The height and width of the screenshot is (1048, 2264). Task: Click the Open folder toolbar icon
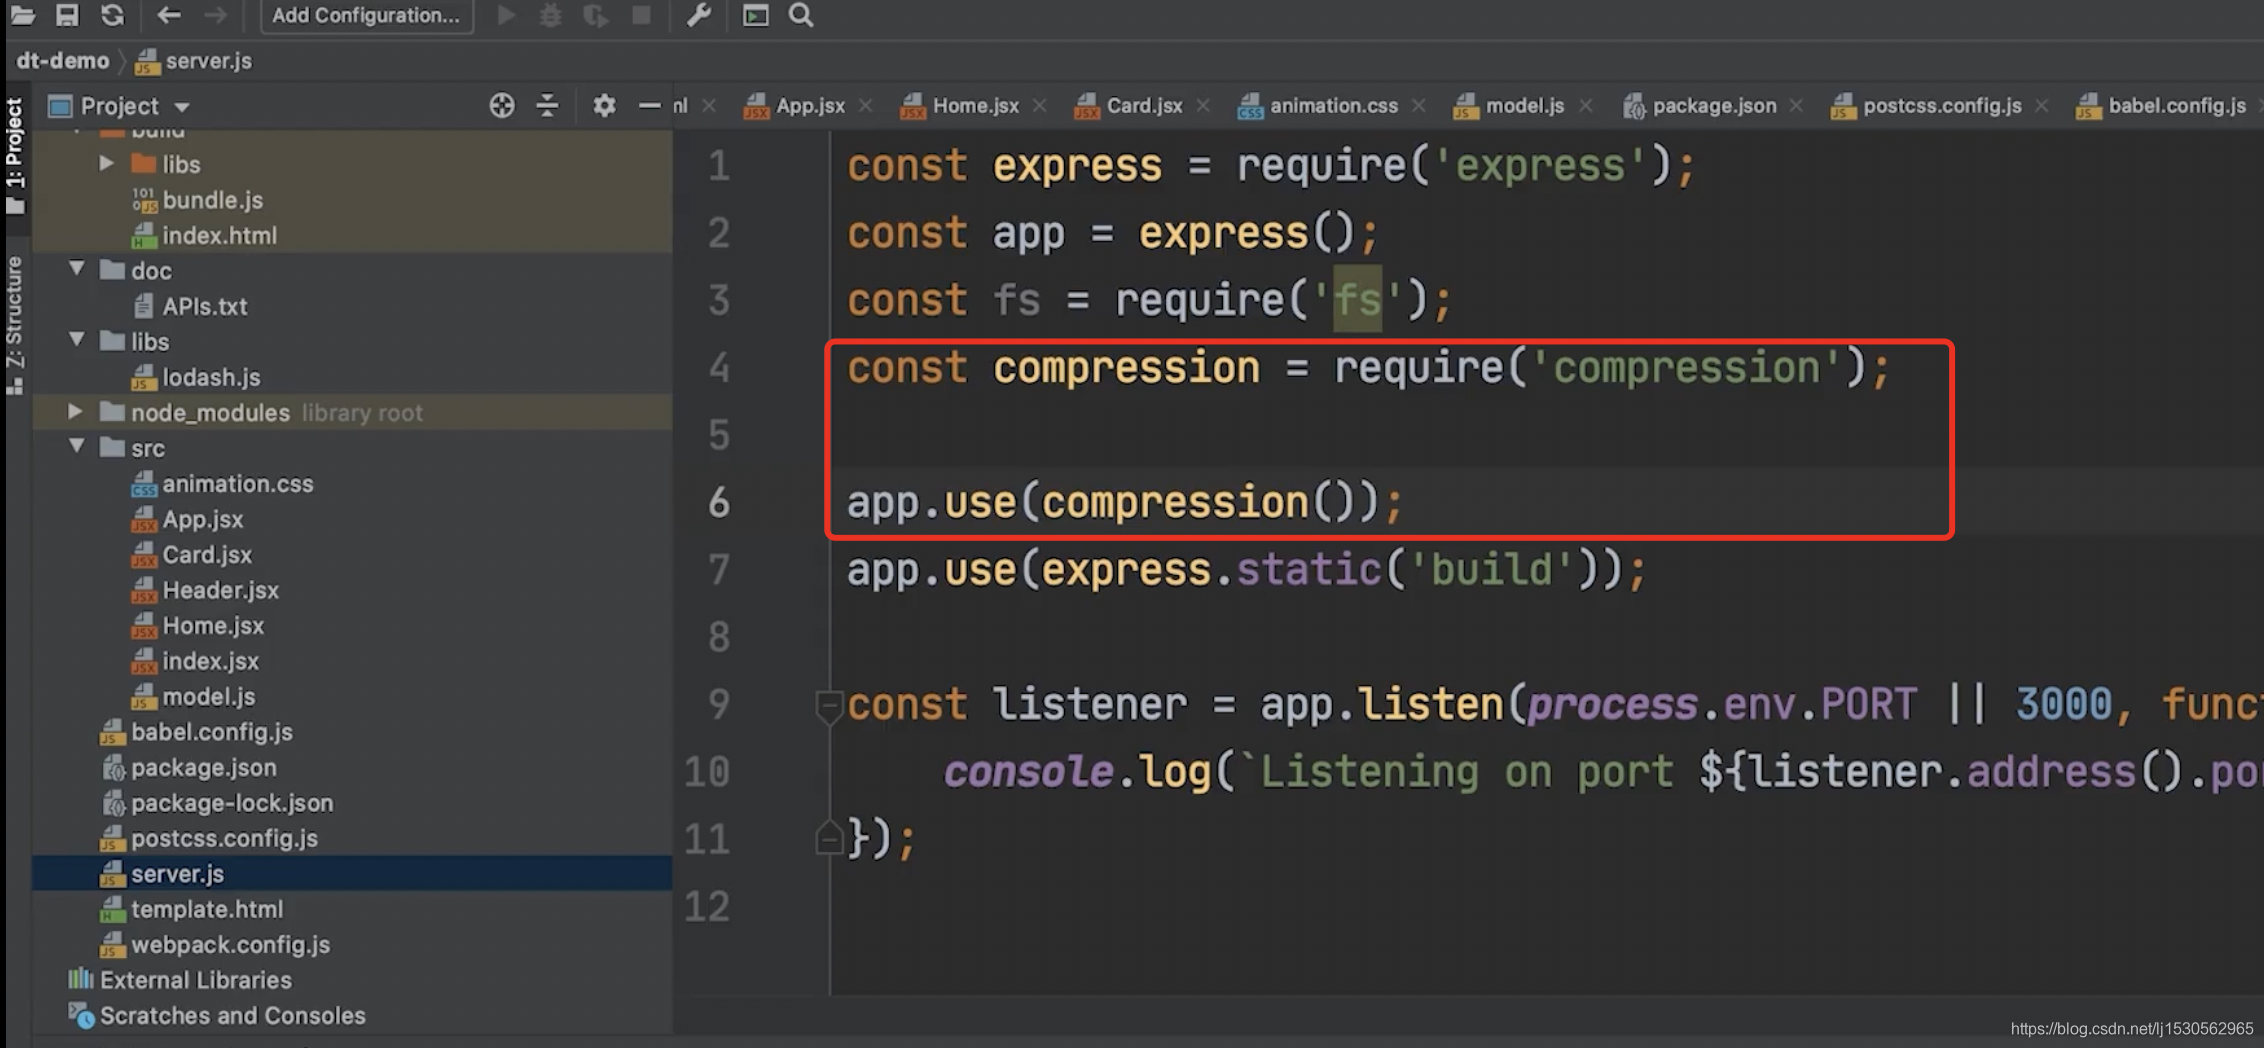[22, 15]
